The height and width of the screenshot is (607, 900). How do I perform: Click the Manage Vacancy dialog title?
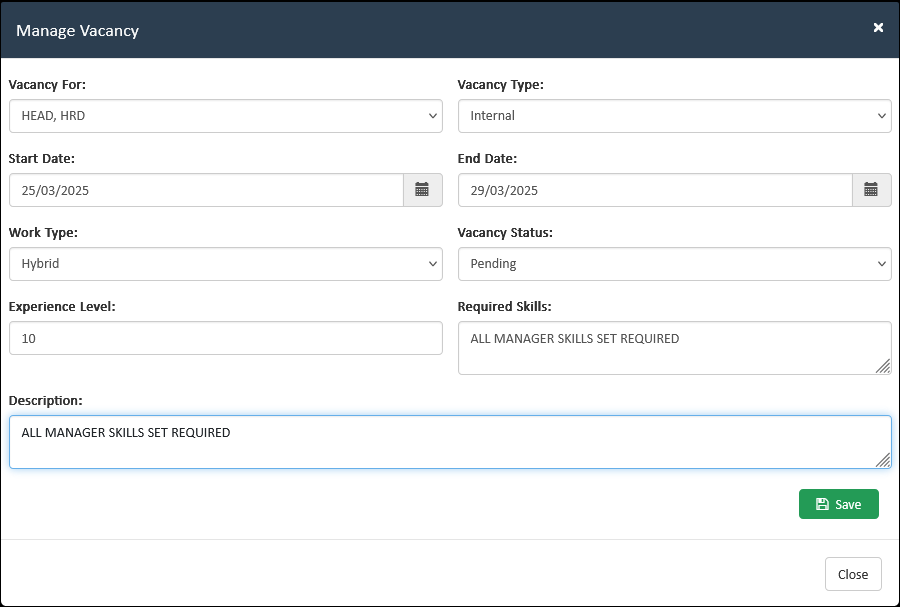77,30
